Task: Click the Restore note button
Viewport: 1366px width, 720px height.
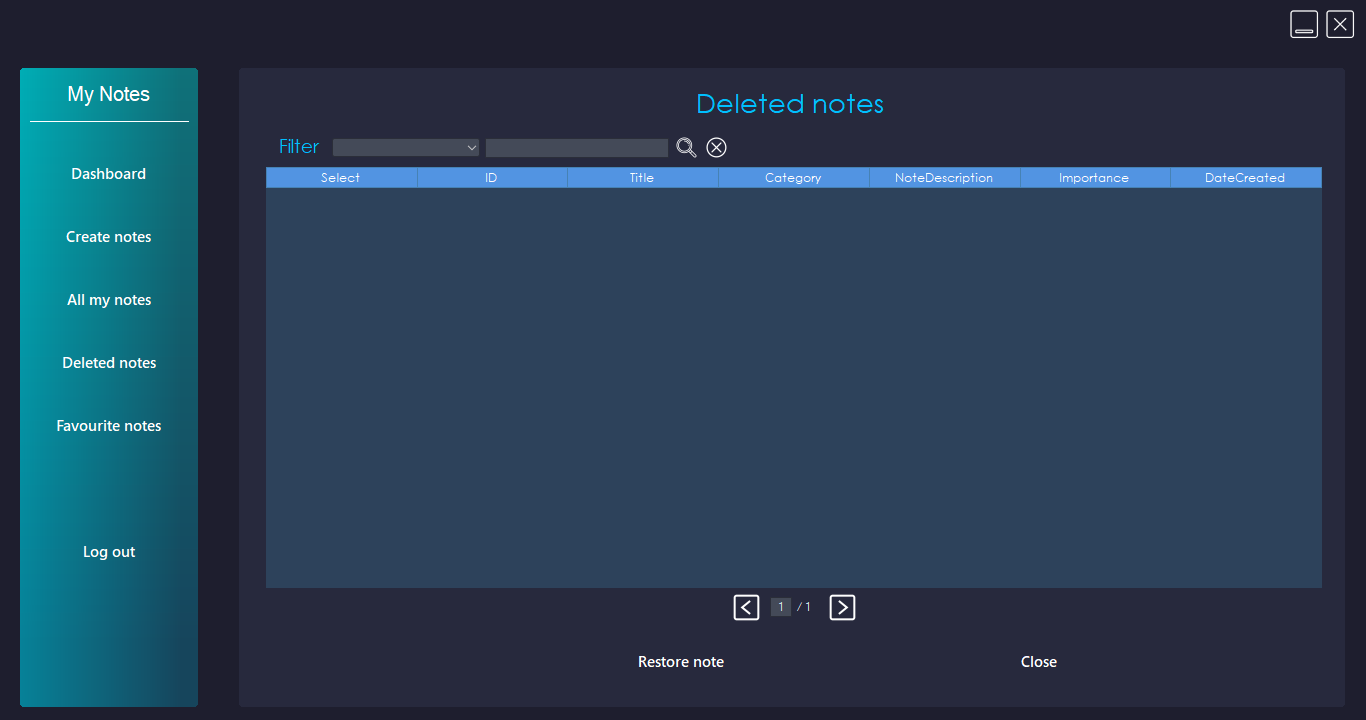Action: pos(681,662)
